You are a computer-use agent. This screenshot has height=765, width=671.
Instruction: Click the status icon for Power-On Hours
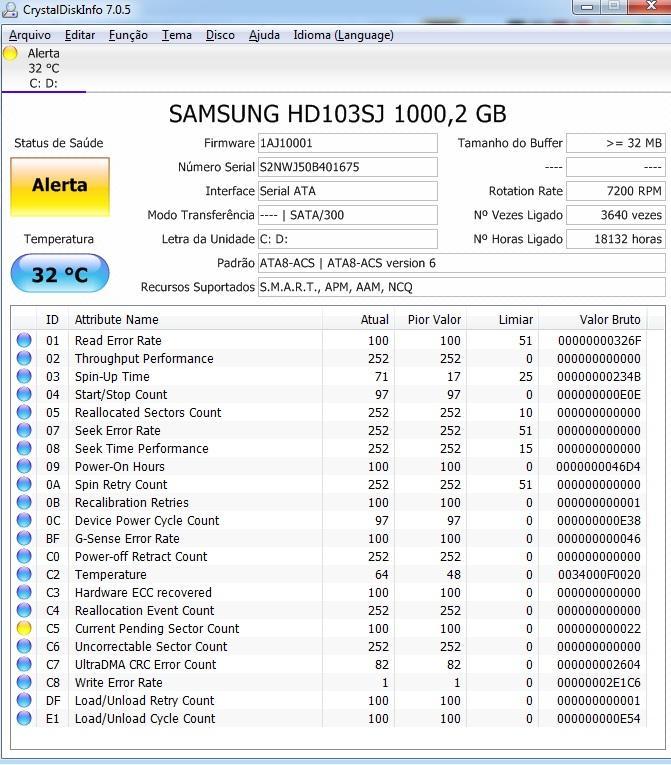click(x=24, y=466)
